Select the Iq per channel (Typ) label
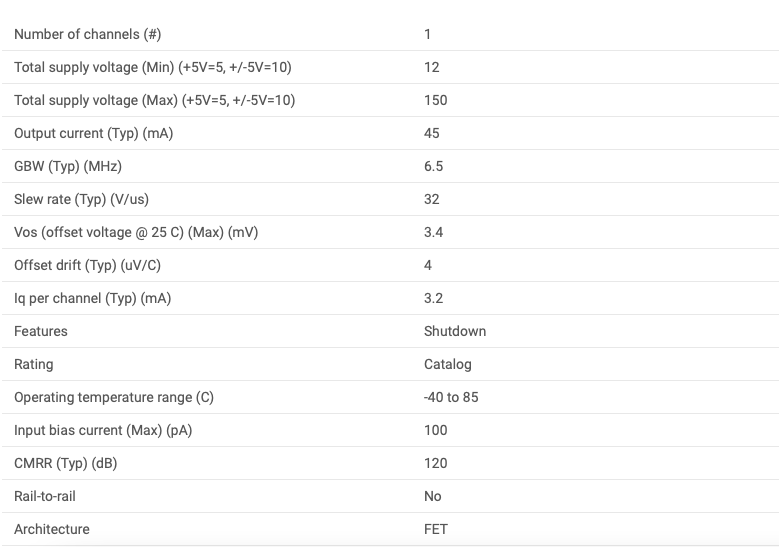Image resolution: width=779 pixels, height=547 pixels. point(92,298)
